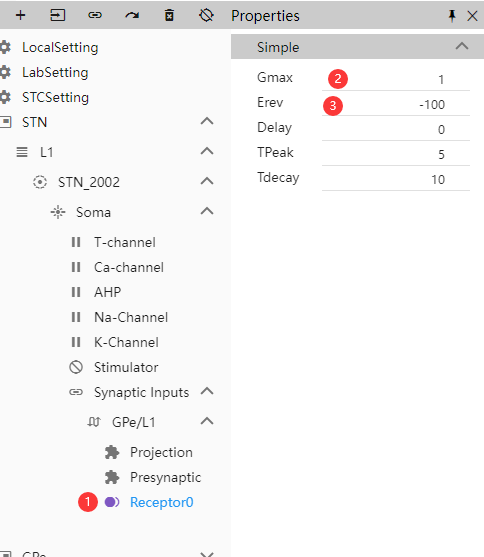
Task: Select the Stimulator item
Action: click(126, 367)
